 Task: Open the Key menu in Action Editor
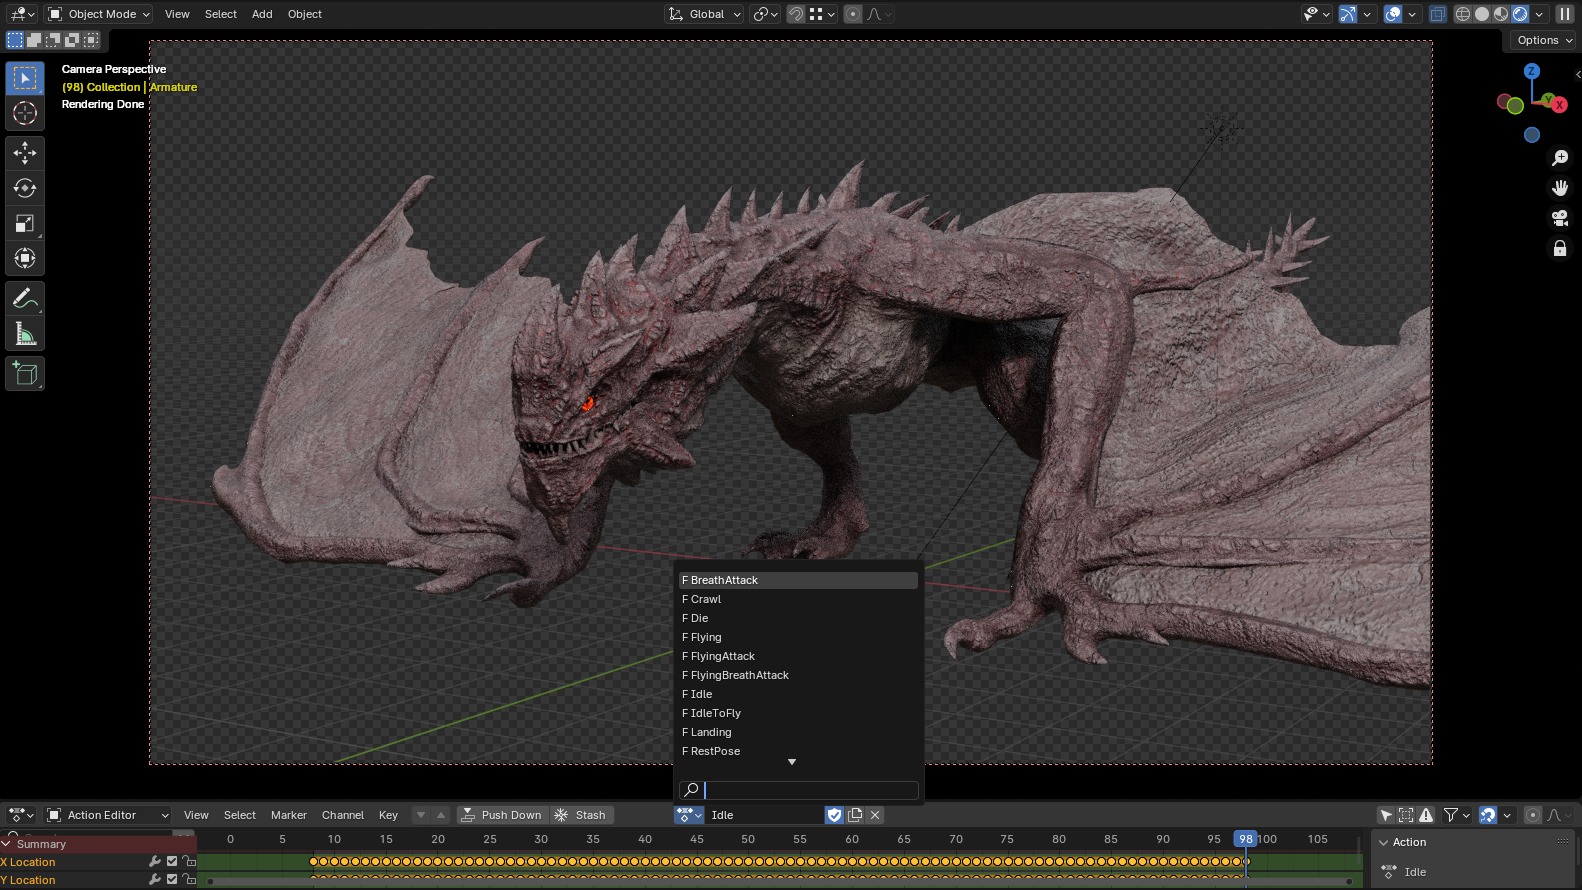388,815
